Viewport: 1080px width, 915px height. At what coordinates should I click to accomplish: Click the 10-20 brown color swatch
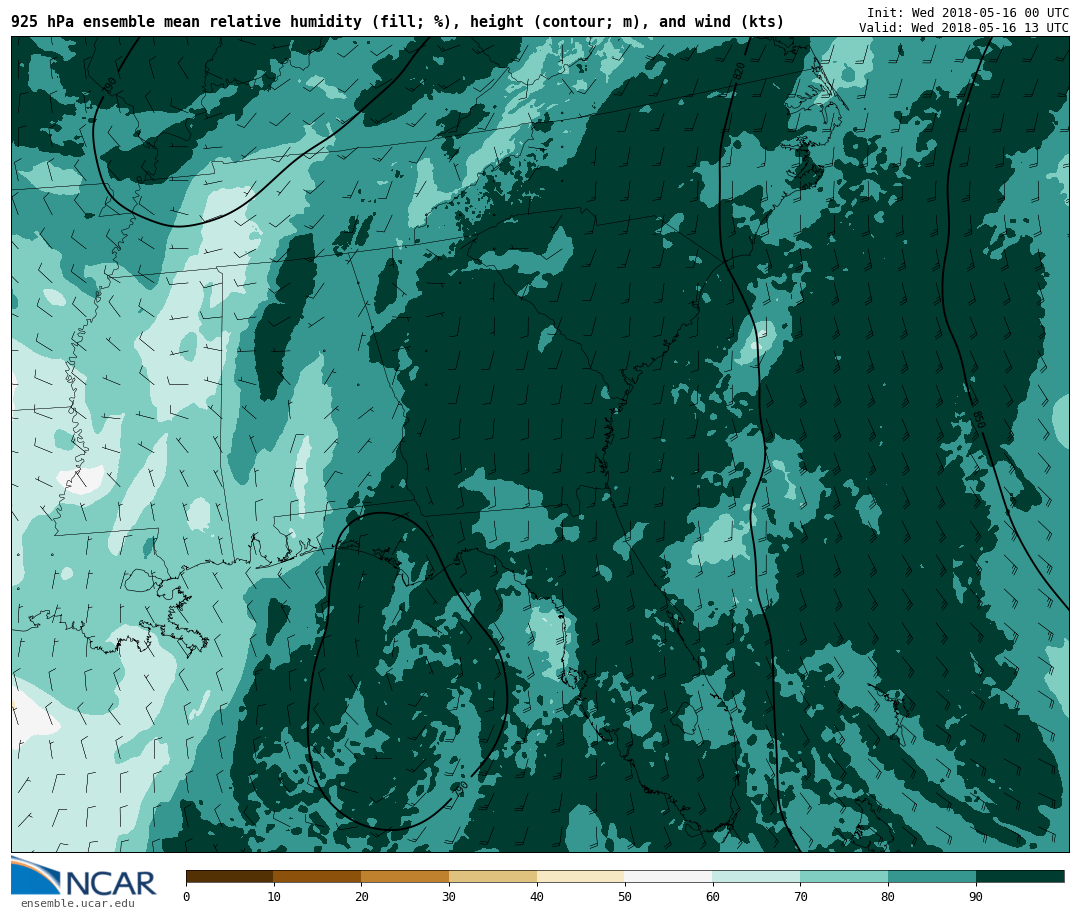point(318,876)
